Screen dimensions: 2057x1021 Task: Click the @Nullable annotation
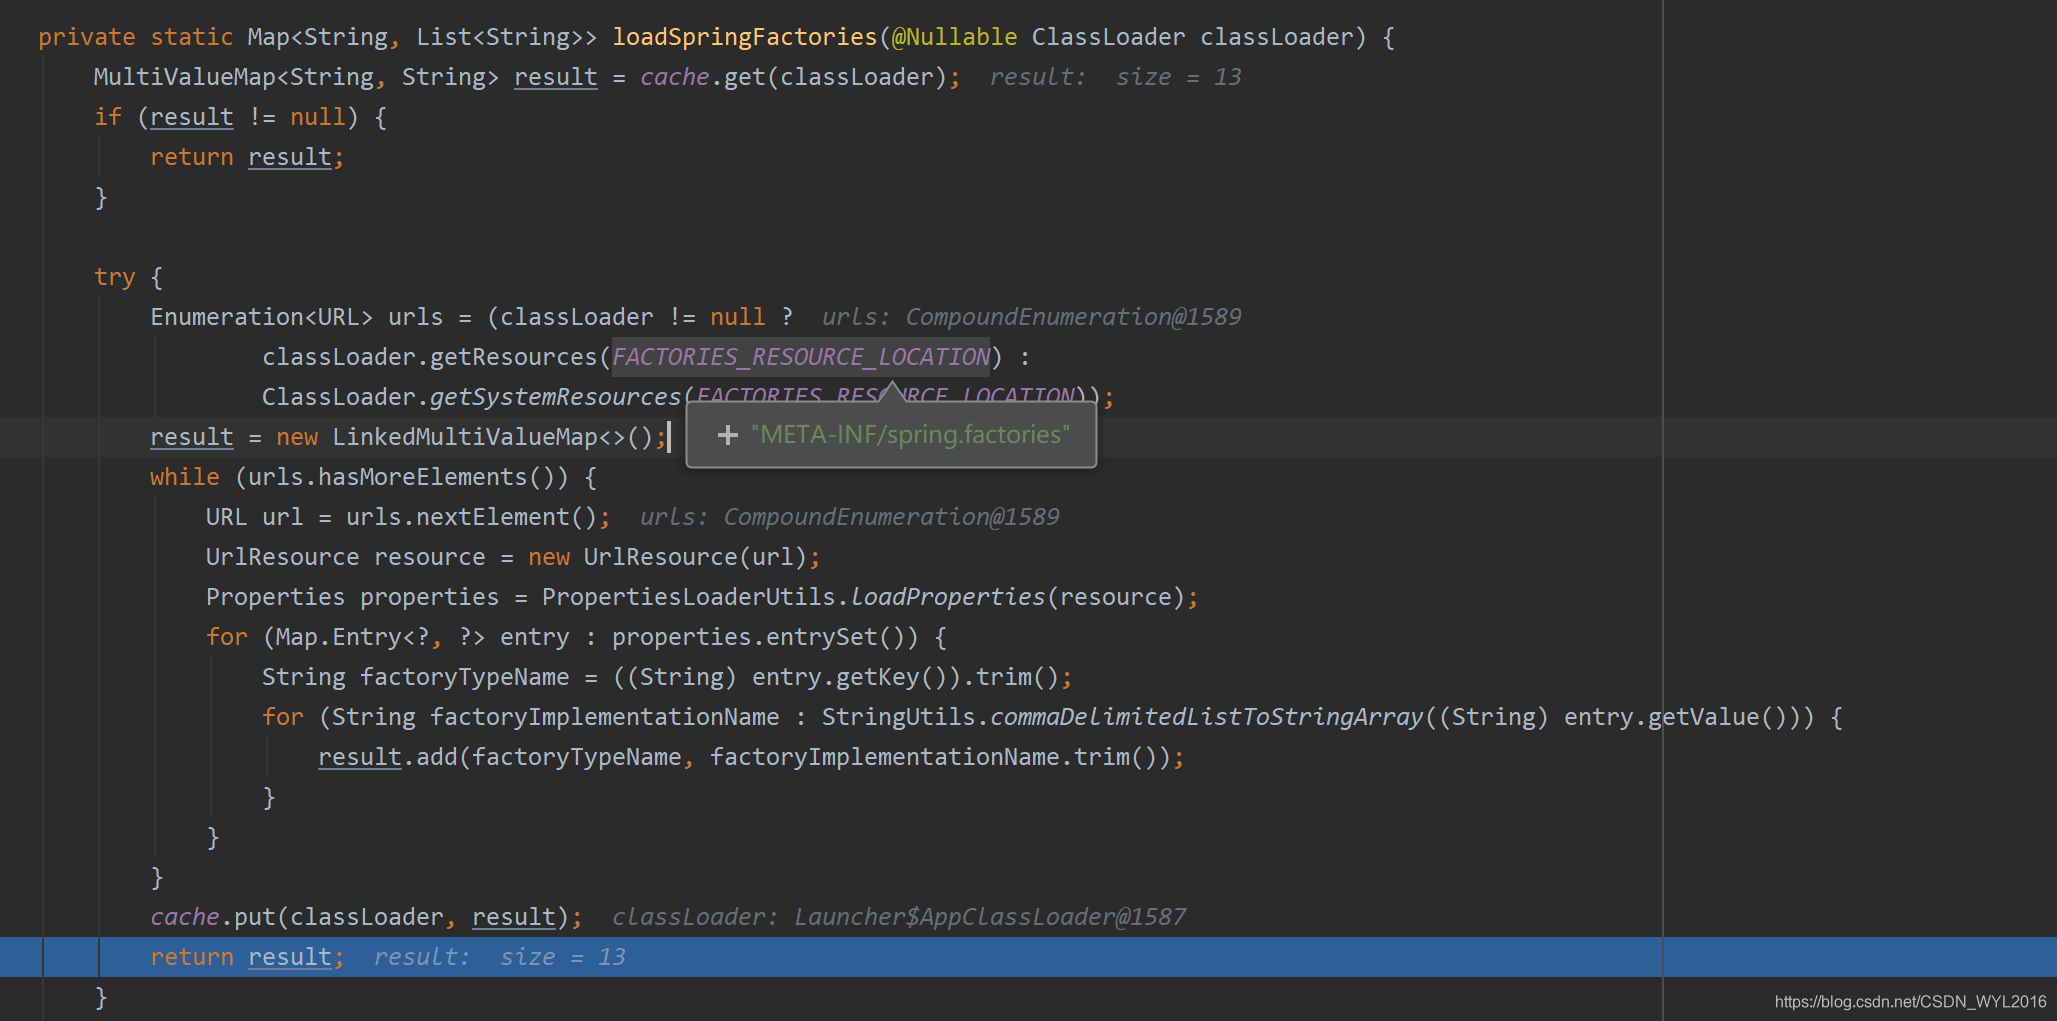click(x=954, y=37)
